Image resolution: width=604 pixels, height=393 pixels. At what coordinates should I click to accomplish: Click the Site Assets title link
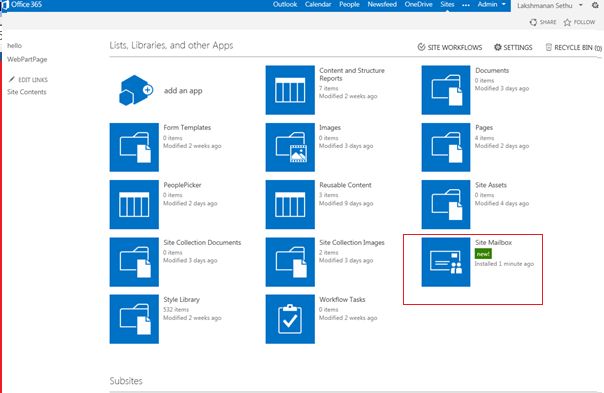click(491, 185)
